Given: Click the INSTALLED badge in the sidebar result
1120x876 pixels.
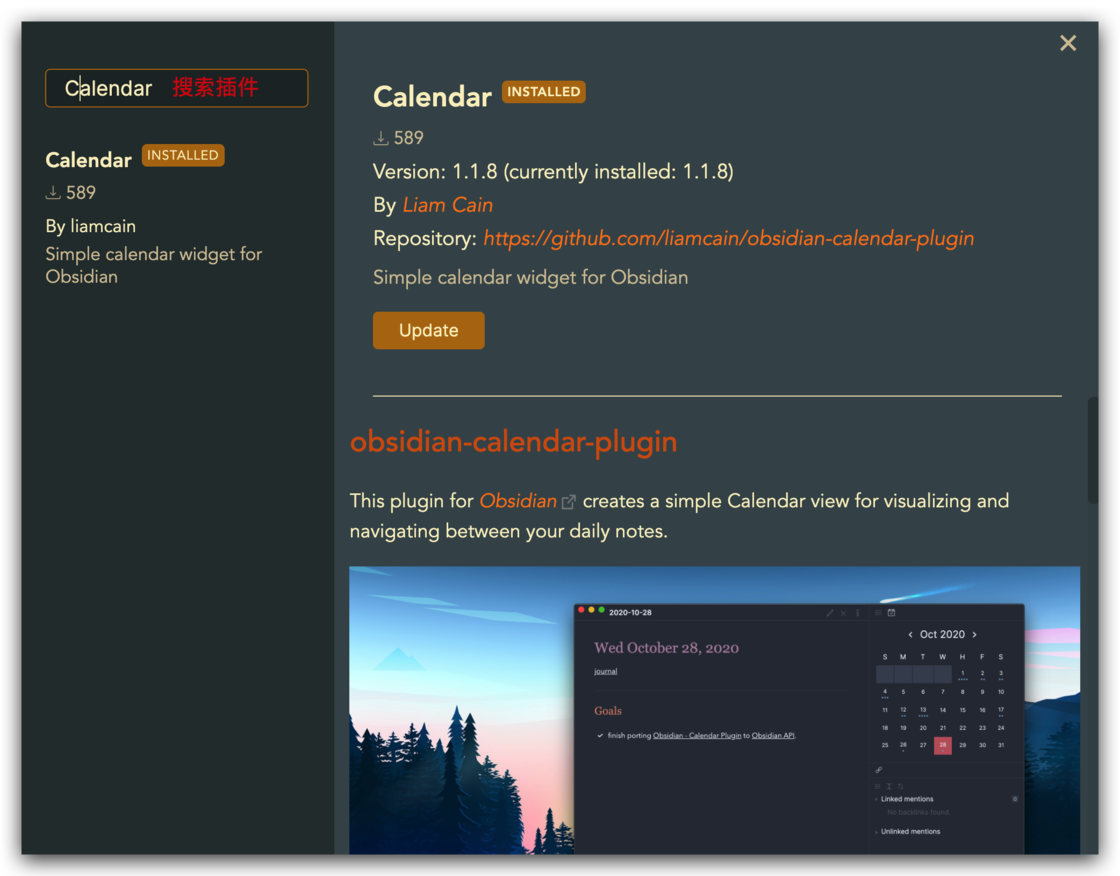Looking at the screenshot, I should coord(183,155).
